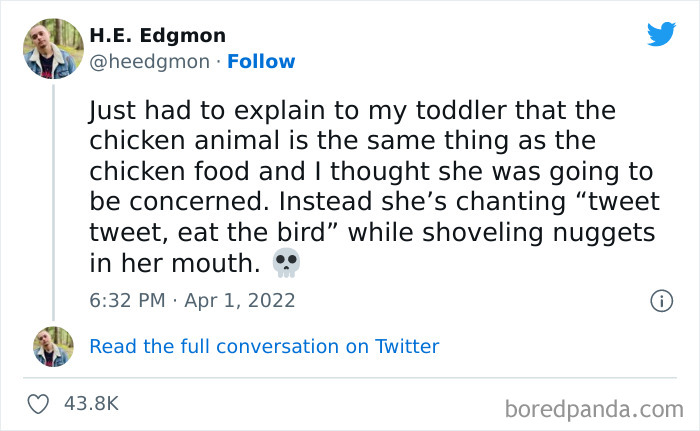Read the full conversation on Twitter
The height and width of the screenshot is (431, 700).
(264, 347)
